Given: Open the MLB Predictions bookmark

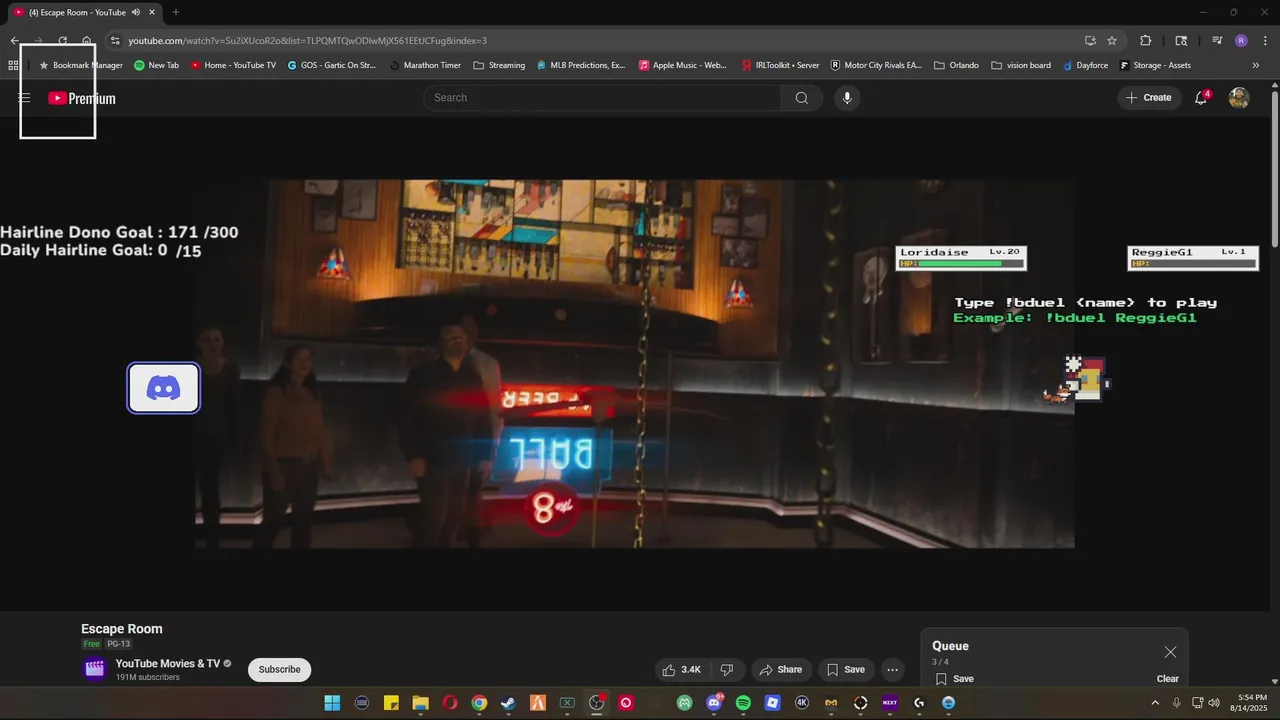Looking at the screenshot, I should tap(580, 65).
